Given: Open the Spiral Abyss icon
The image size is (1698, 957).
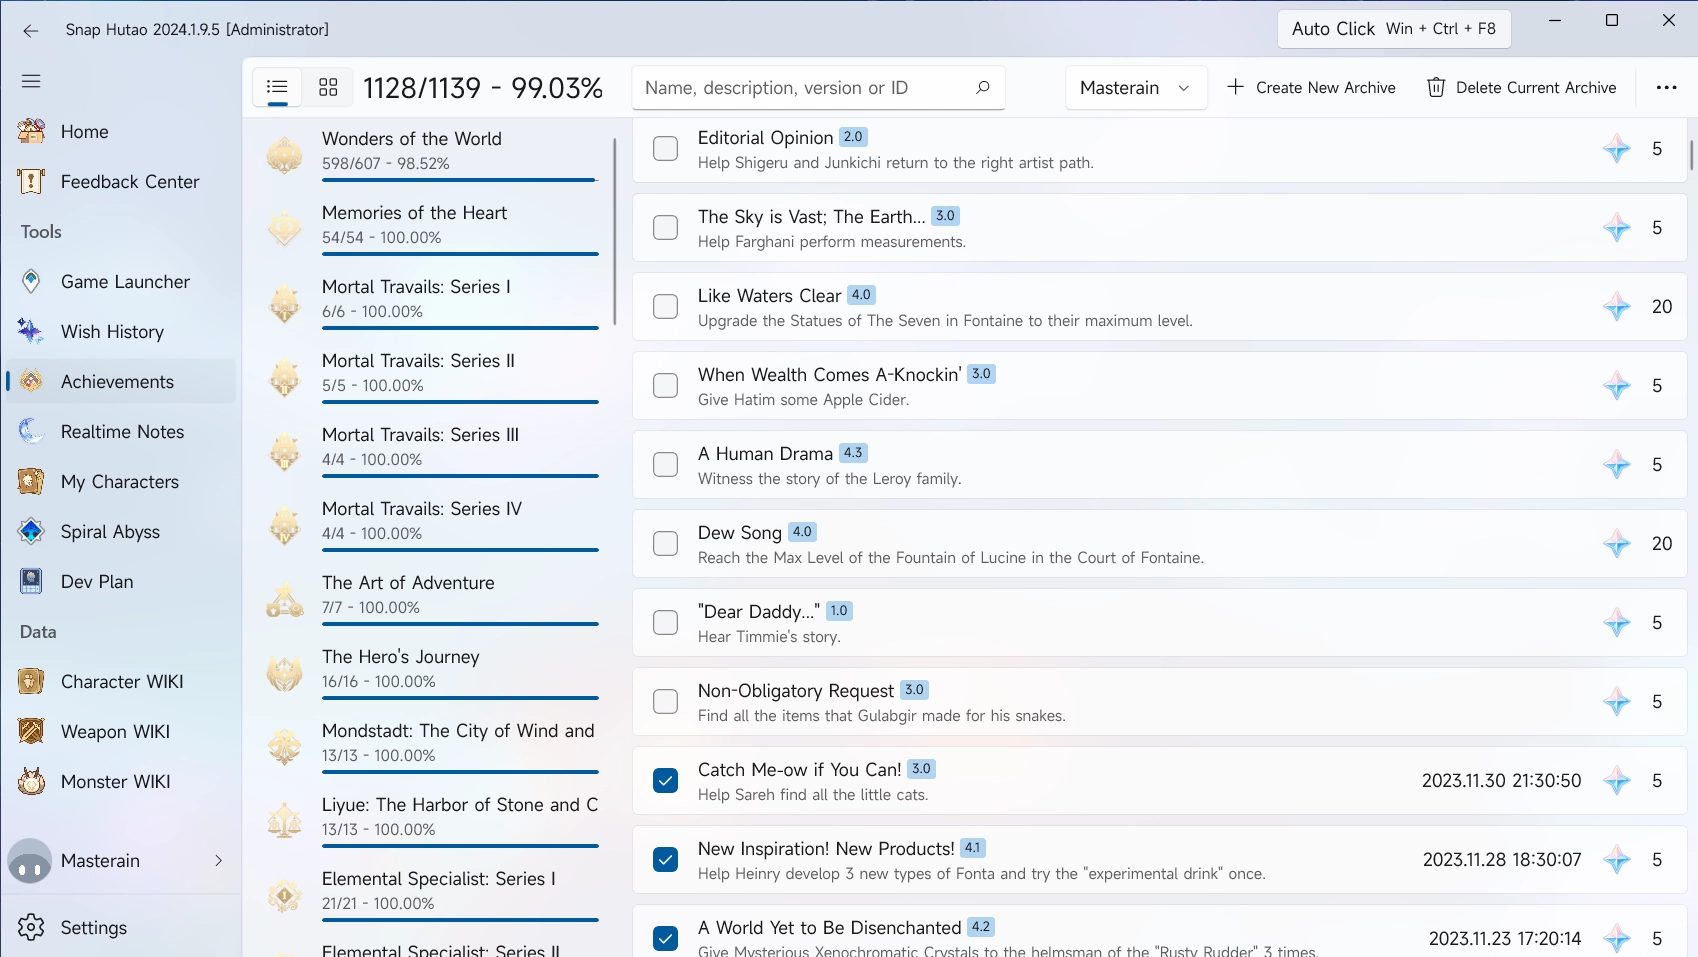Looking at the screenshot, I should pyautogui.click(x=31, y=531).
